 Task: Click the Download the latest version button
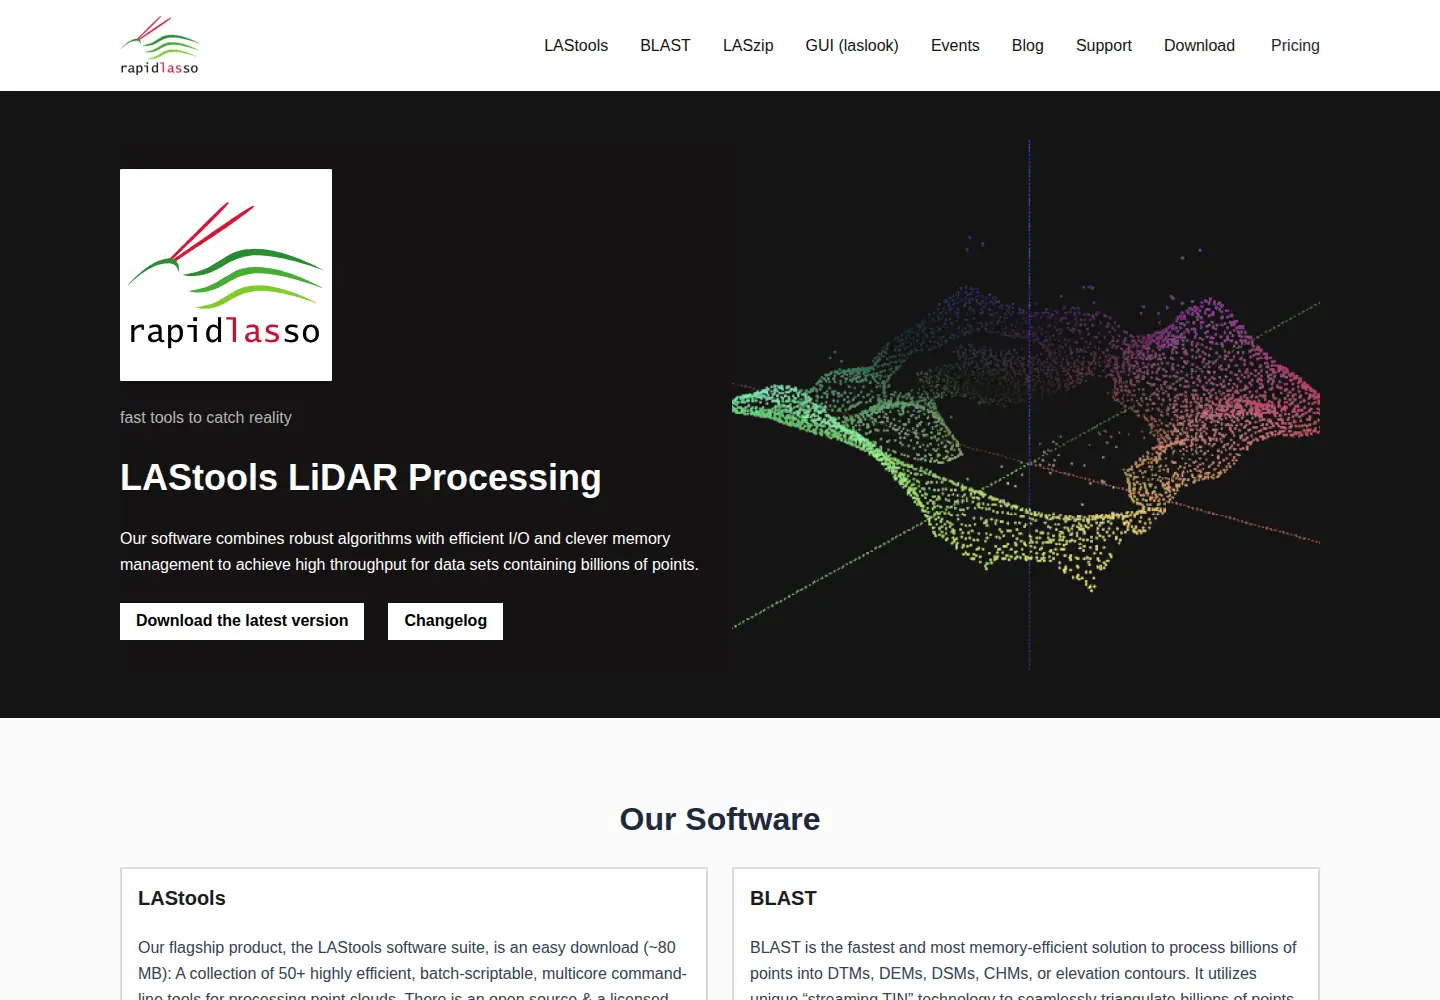click(242, 621)
